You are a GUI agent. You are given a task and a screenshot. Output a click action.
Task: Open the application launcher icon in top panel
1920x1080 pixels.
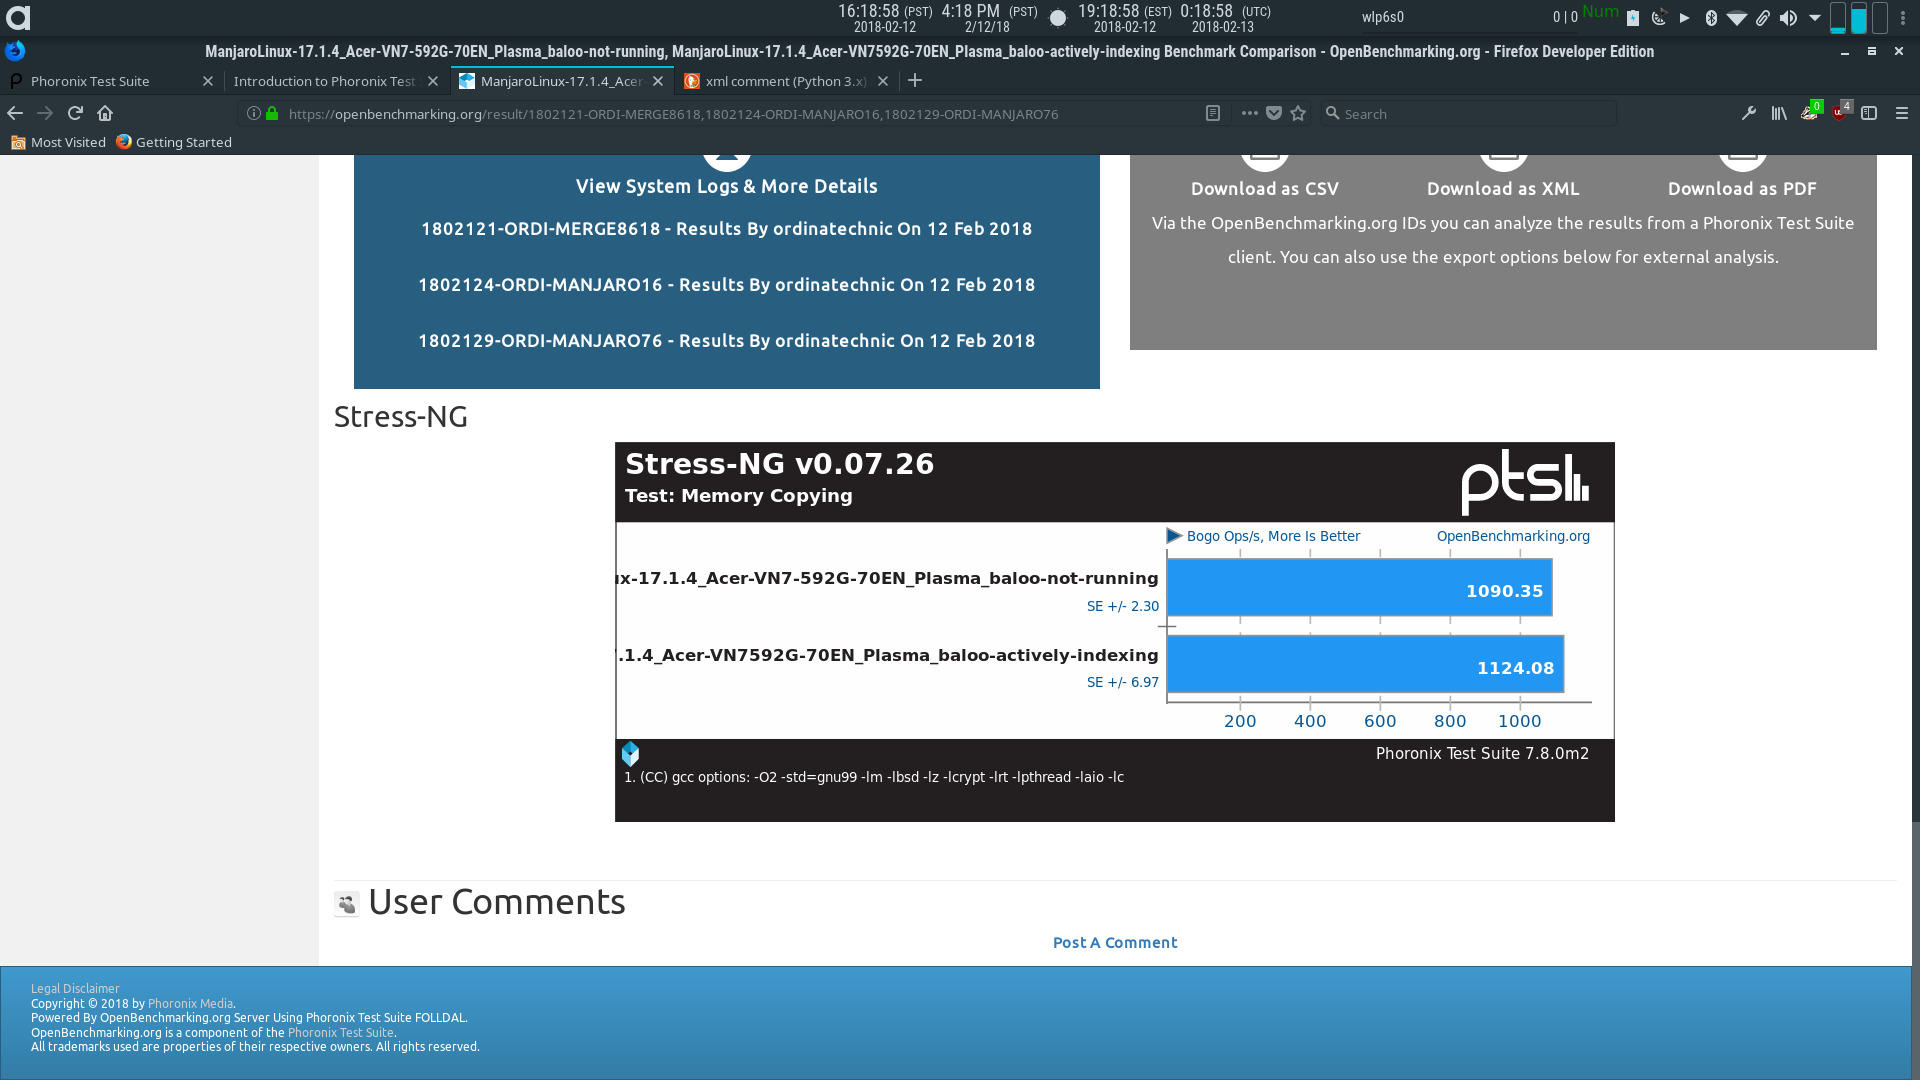point(18,17)
